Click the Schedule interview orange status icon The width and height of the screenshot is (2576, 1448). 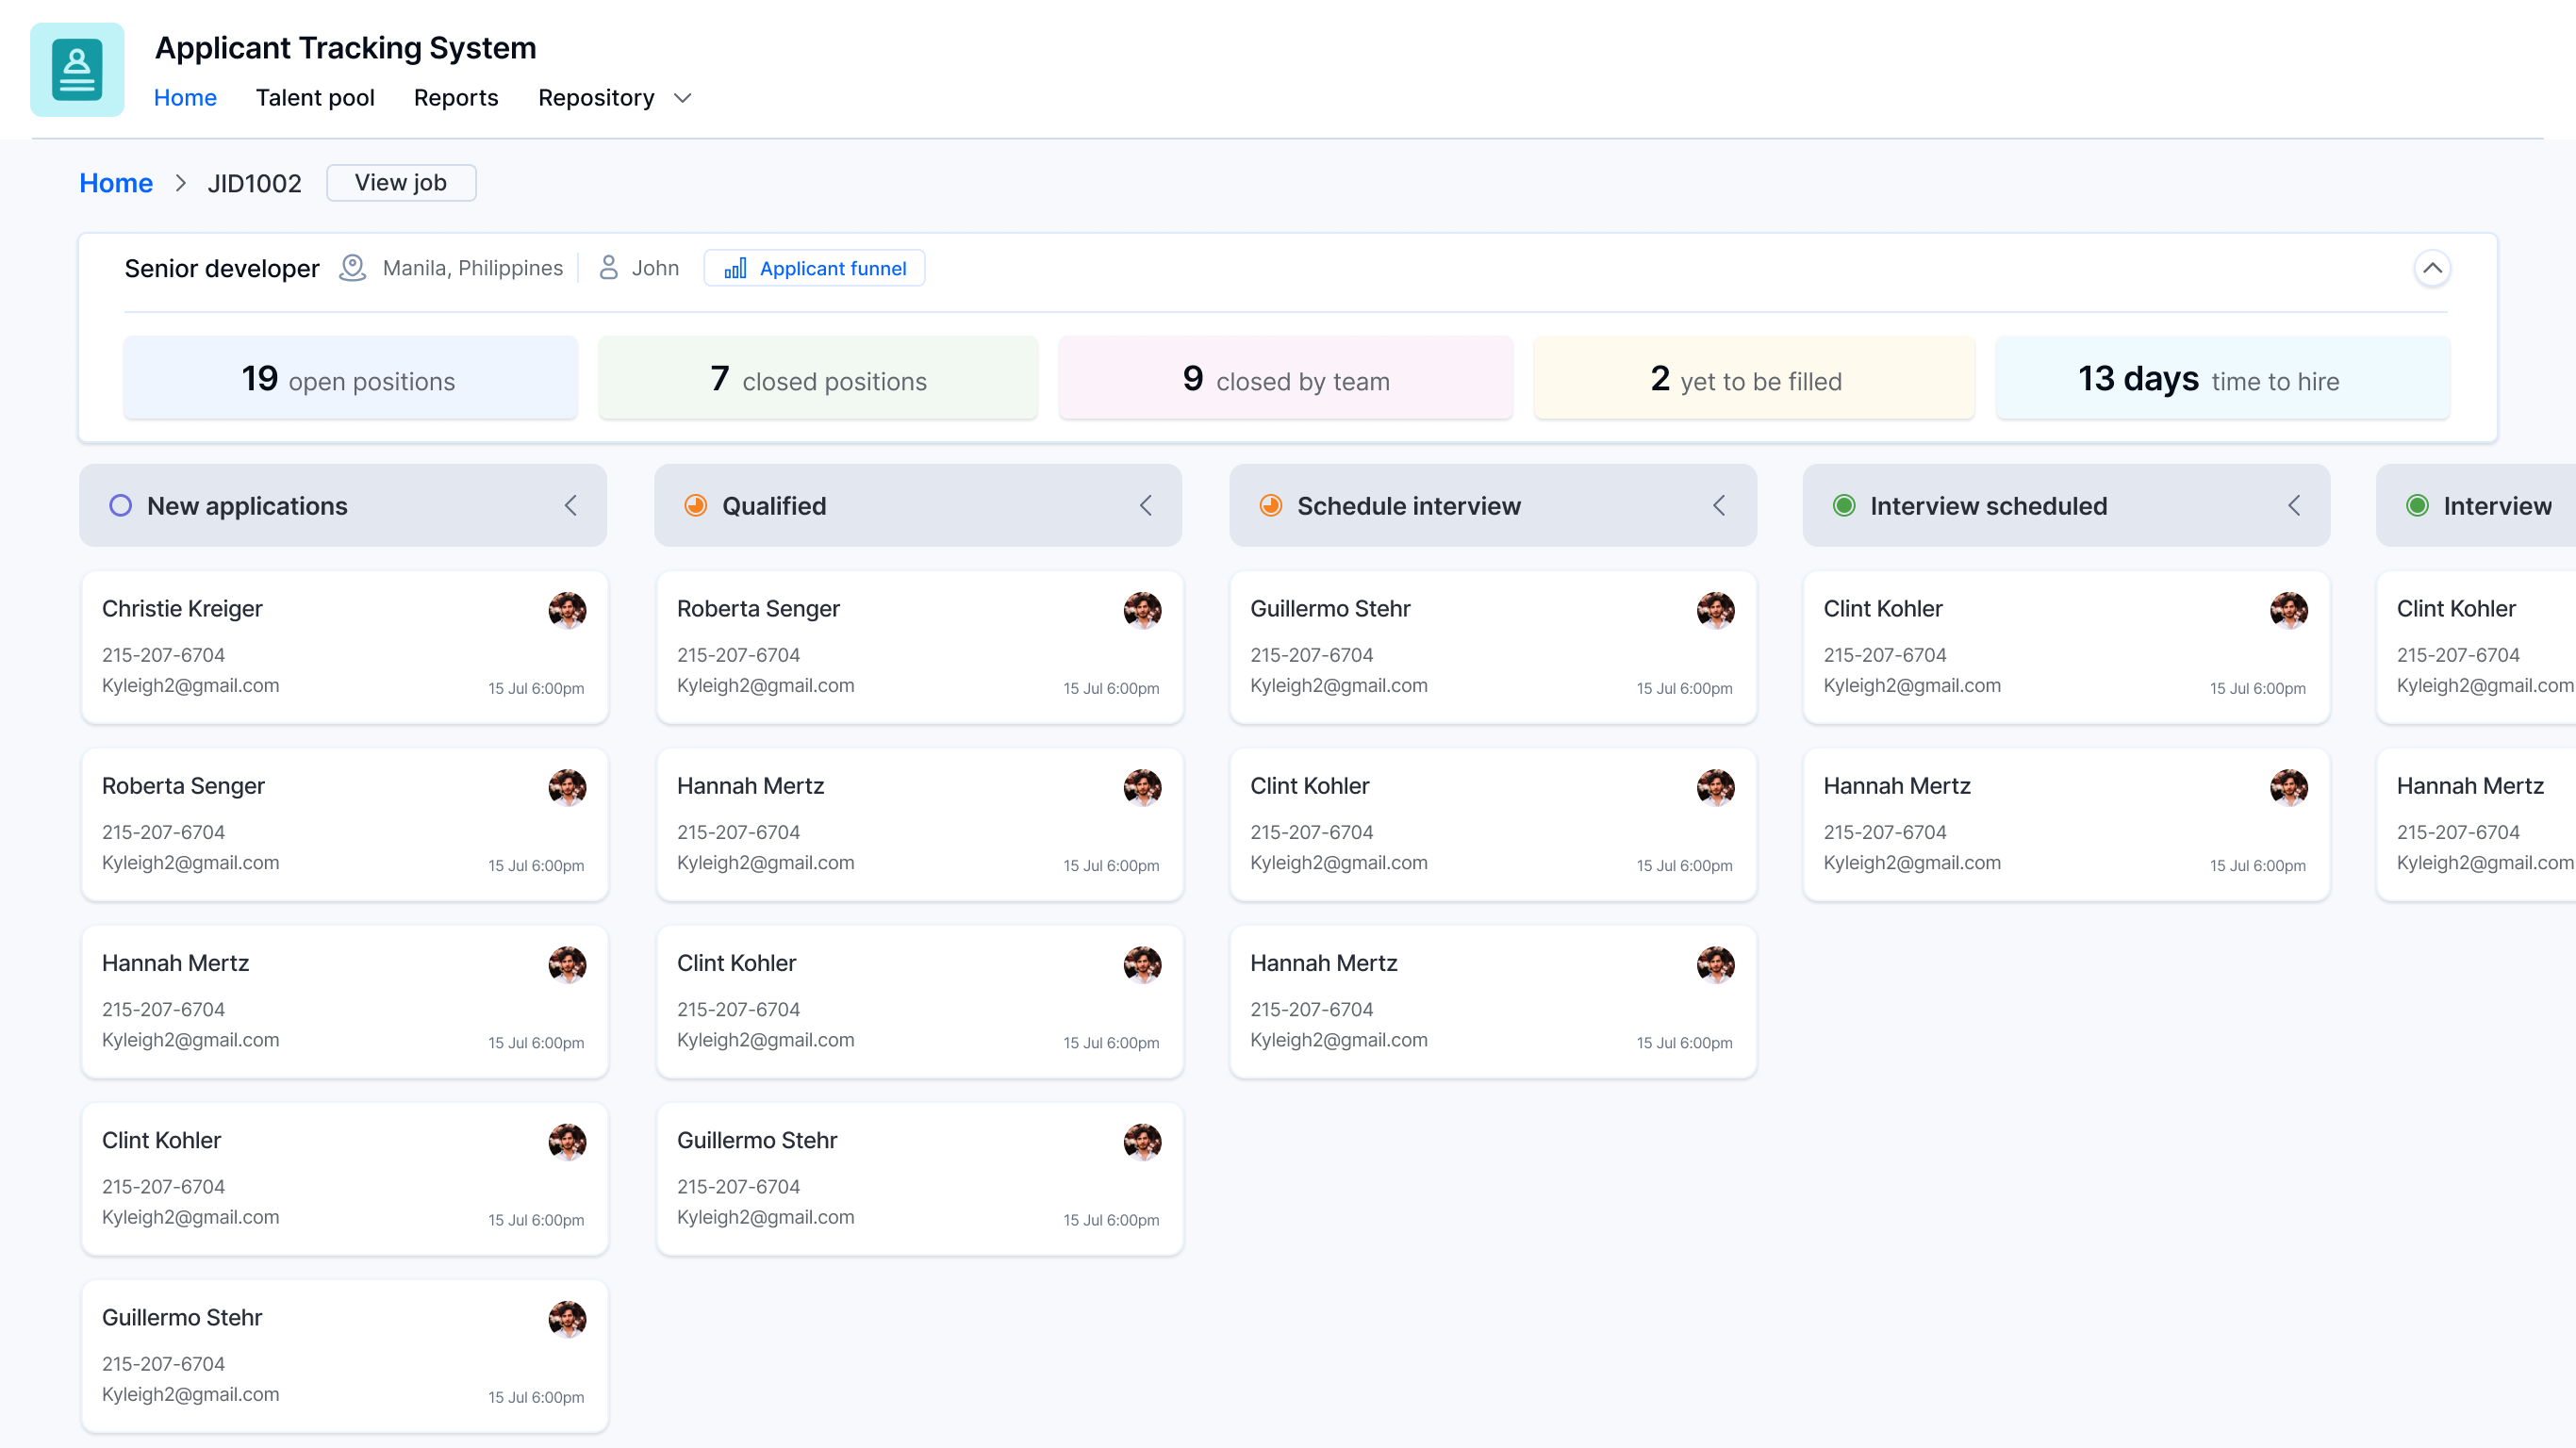tap(1270, 506)
